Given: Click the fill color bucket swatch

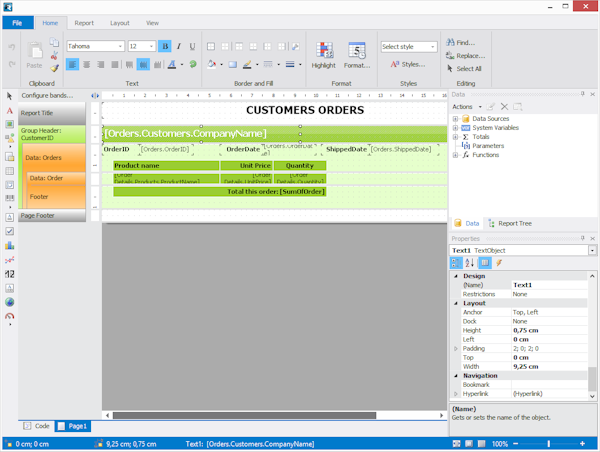Looking at the screenshot, I should click(212, 64).
